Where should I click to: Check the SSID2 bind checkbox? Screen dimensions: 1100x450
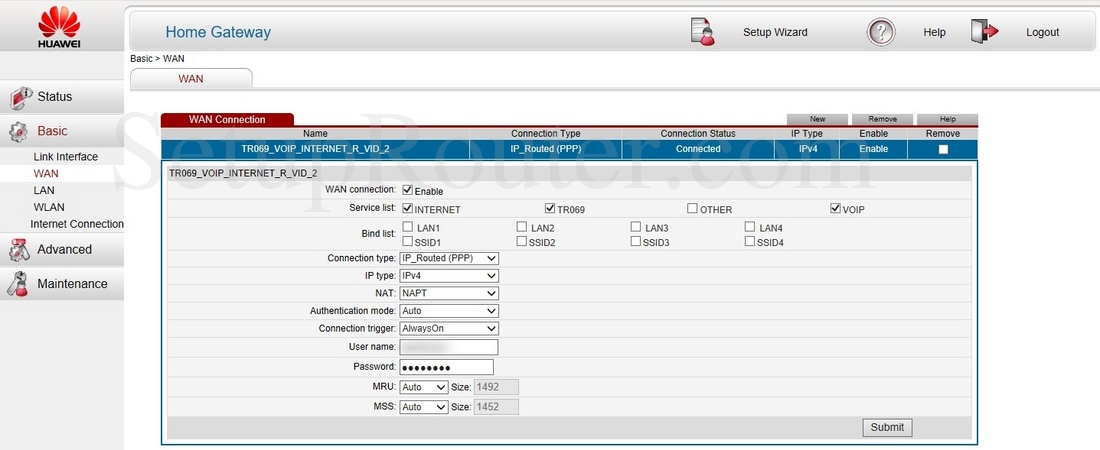coord(521,241)
